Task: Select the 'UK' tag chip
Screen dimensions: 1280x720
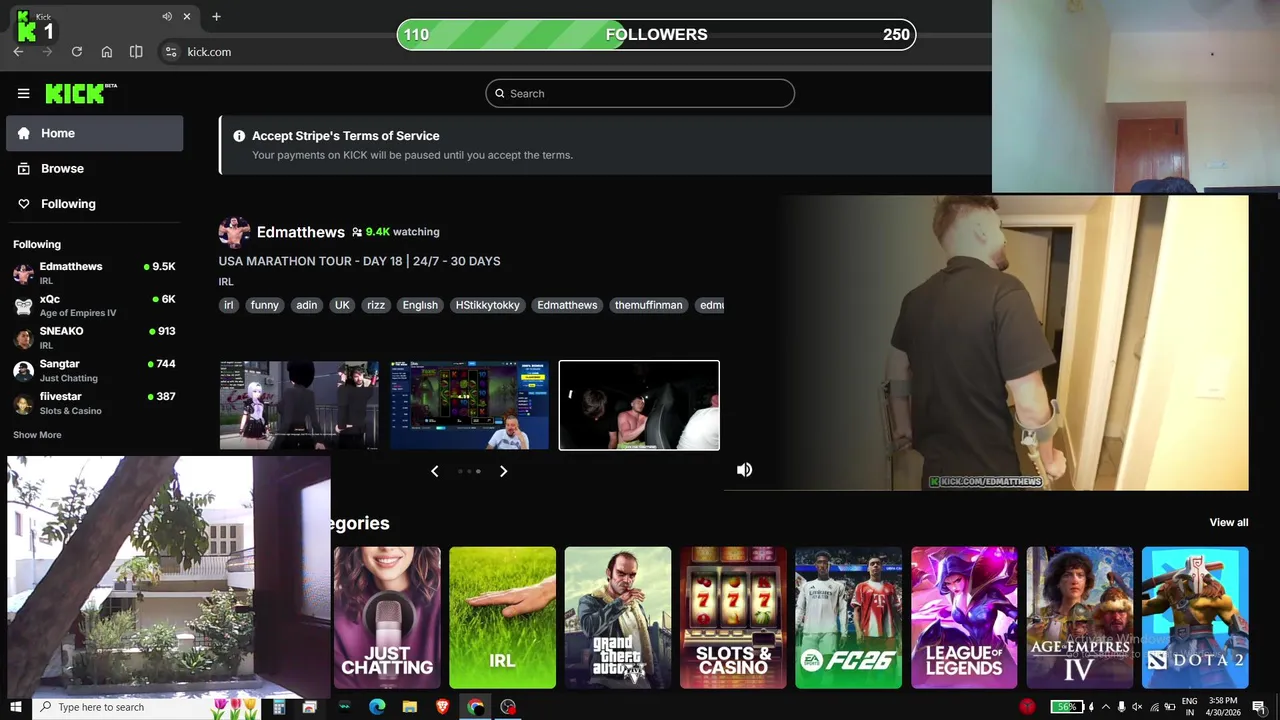Action: click(342, 305)
